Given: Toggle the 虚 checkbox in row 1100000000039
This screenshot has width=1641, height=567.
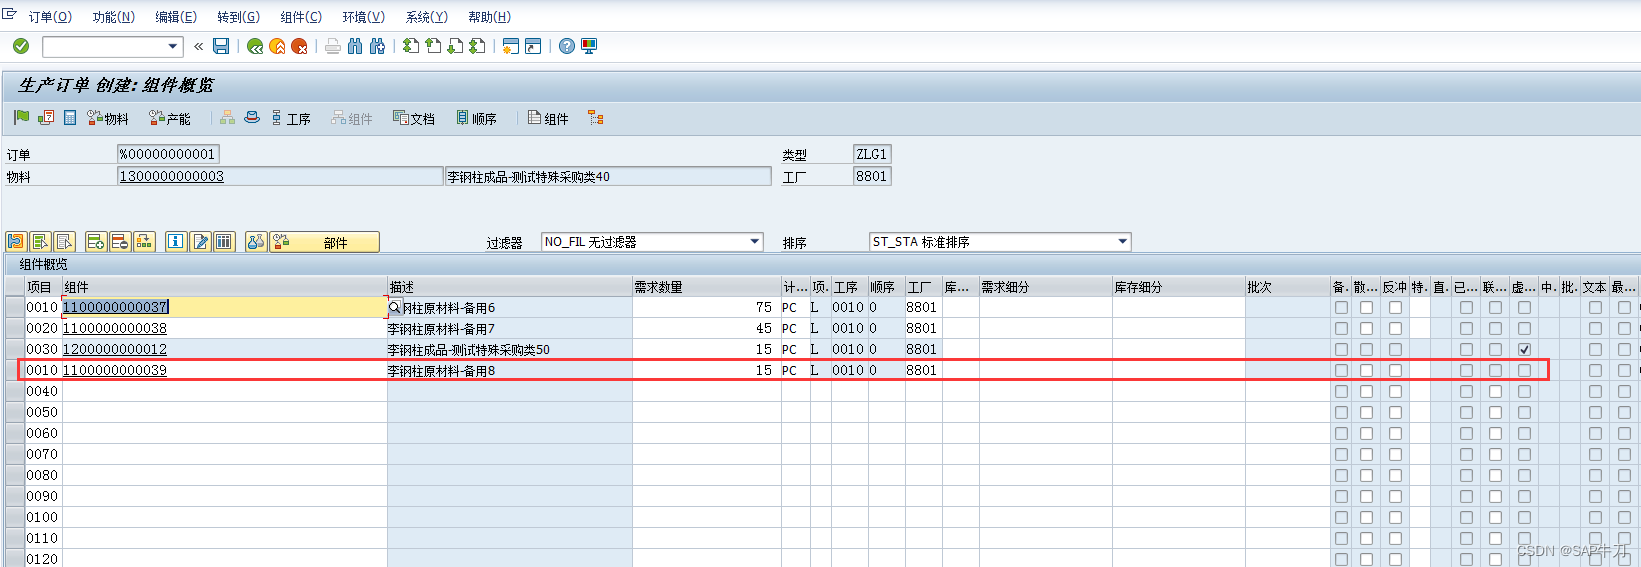Looking at the screenshot, I should point(1524,370).
